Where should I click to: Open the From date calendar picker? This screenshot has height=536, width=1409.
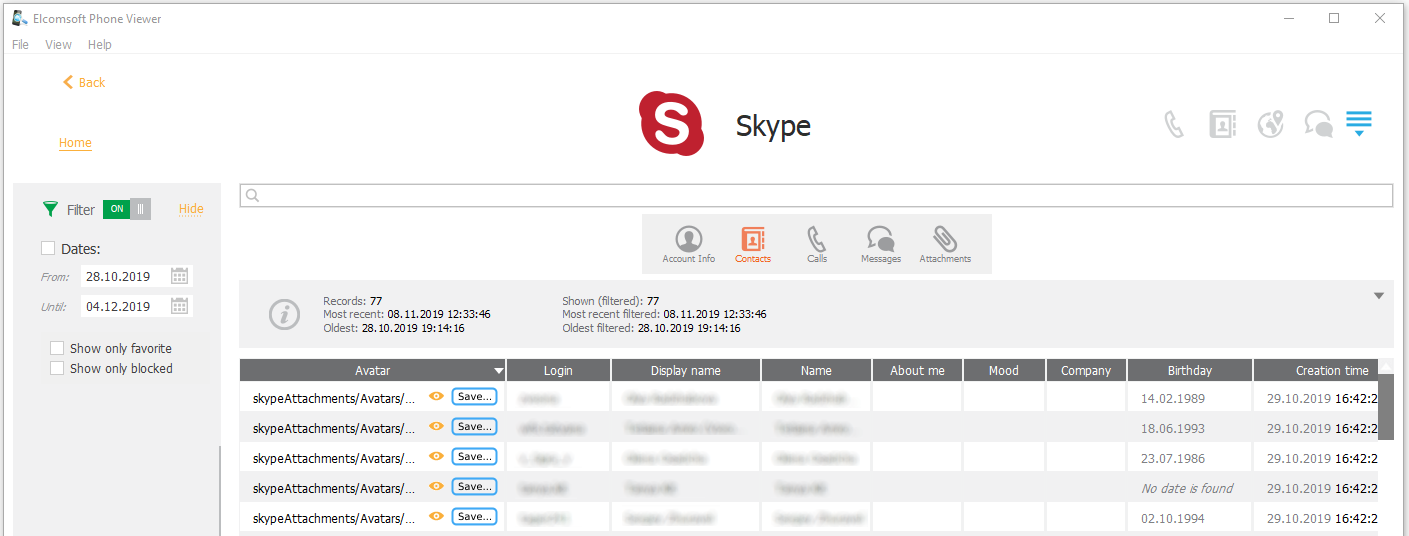click(x=180, y=277)
